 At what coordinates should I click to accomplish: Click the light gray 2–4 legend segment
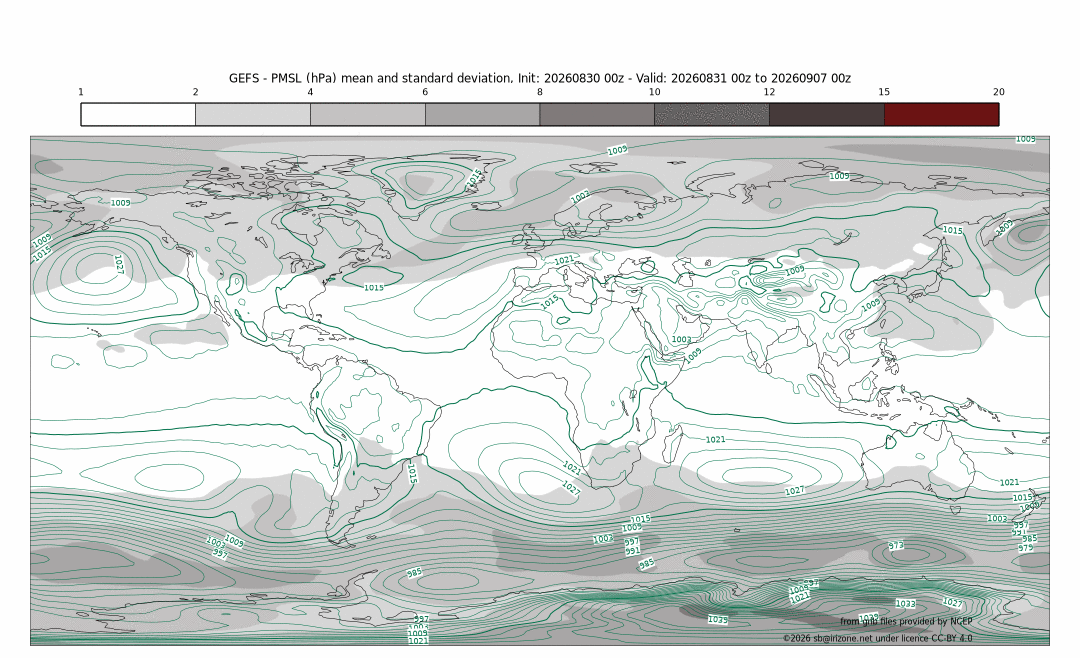[253, 114]
